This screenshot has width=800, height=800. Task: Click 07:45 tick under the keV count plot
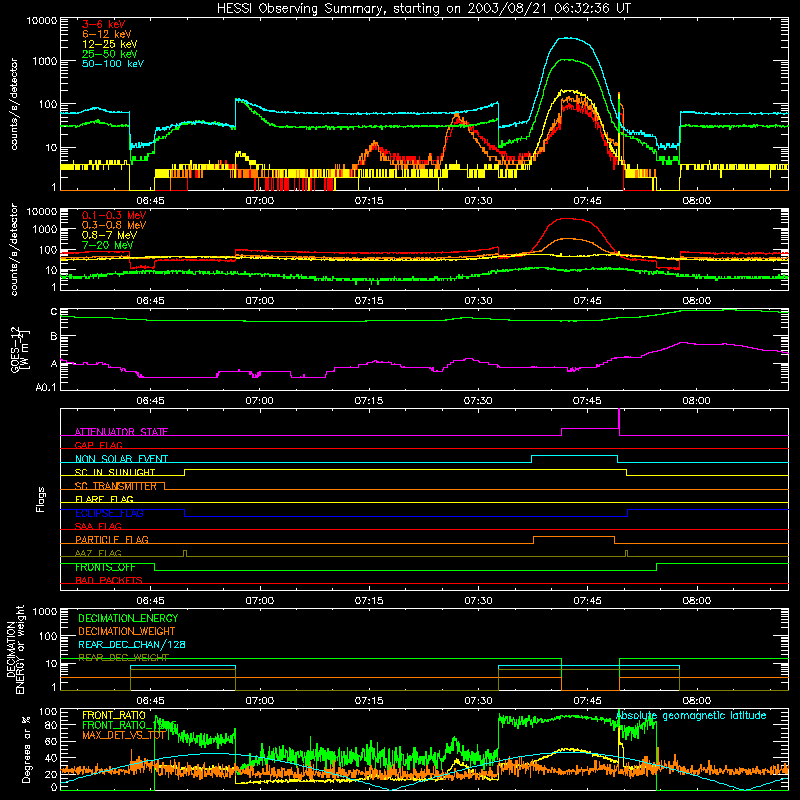(x=587, y=201)
